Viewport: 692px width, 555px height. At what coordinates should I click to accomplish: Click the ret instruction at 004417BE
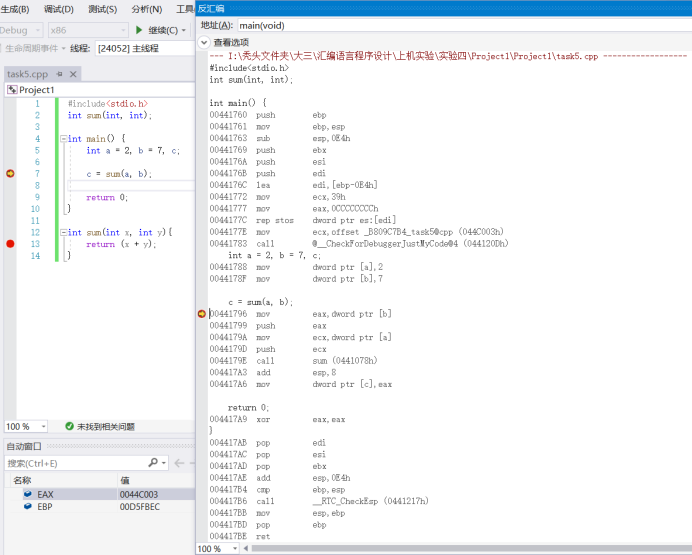tap(240, 536)
